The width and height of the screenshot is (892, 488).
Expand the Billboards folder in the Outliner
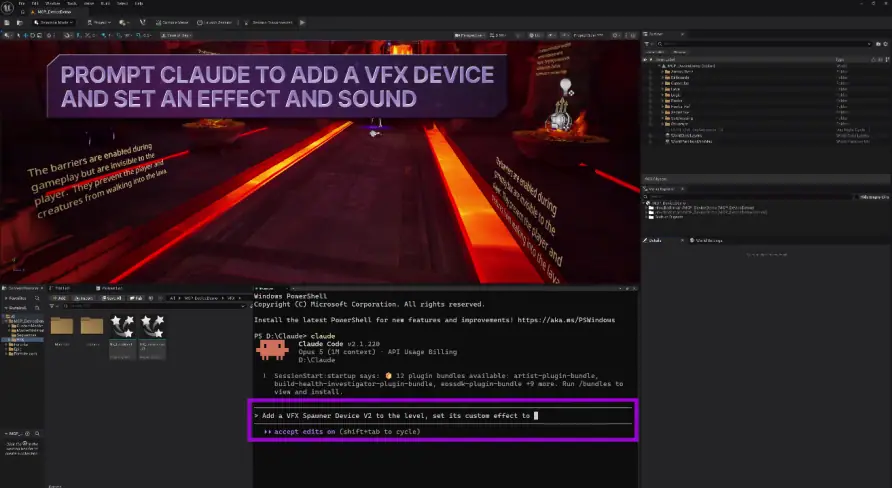pos(662,77)
